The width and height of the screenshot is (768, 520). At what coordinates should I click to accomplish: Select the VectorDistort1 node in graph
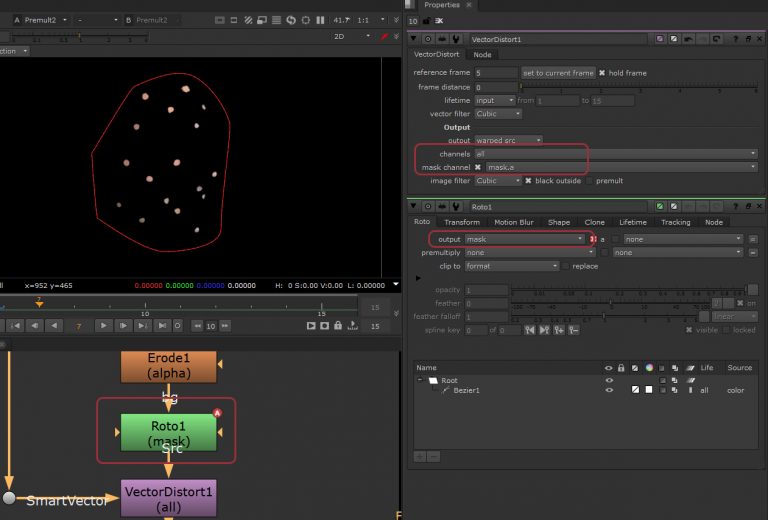click(x=168, y=498)
